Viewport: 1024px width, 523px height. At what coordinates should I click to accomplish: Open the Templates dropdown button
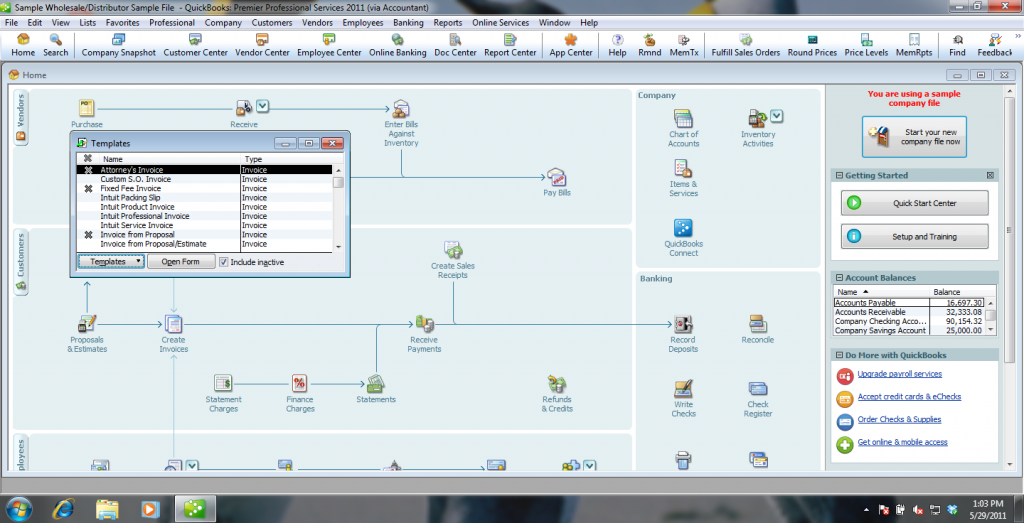coord(110,261)
